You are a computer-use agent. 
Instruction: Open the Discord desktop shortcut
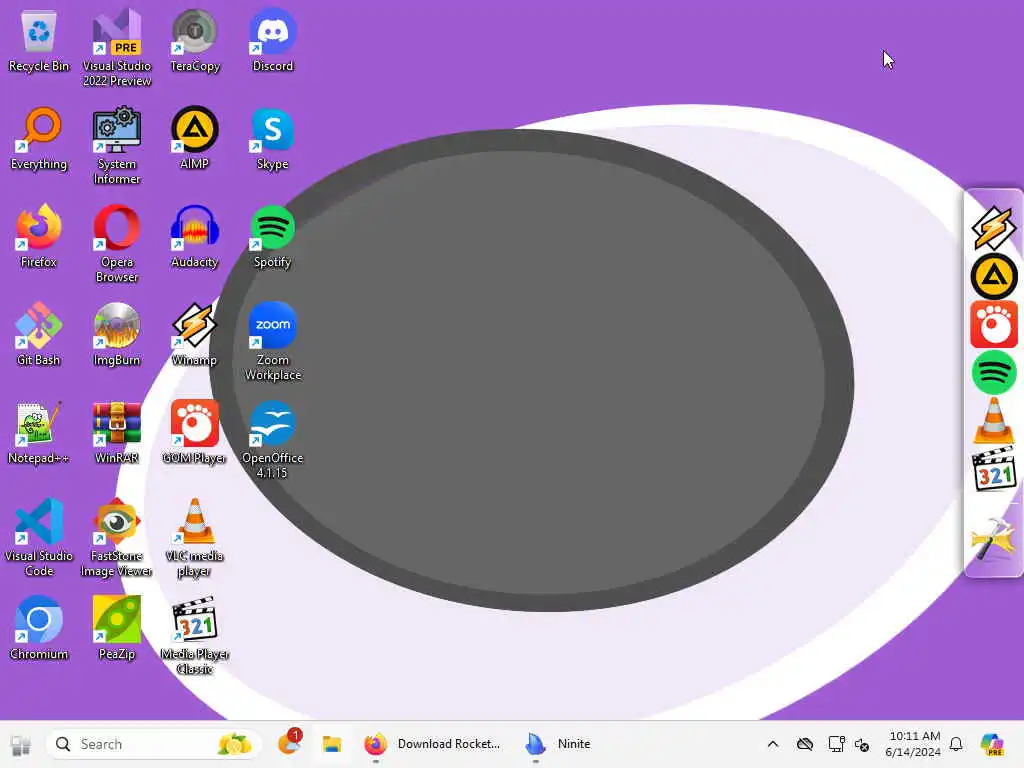[x=272, y=40]
